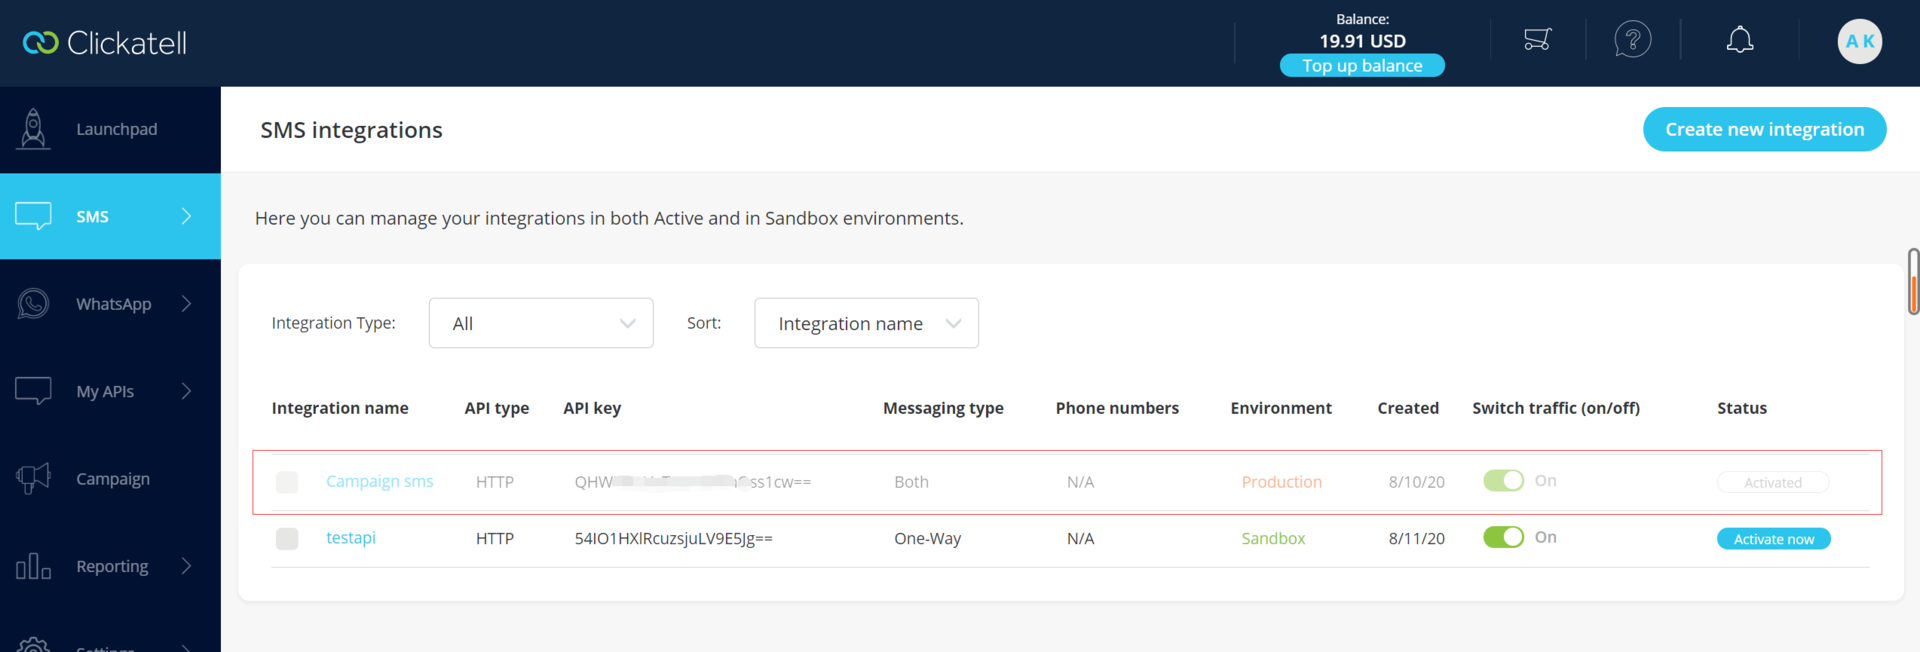Click the testapi API key value

(673, 538)
